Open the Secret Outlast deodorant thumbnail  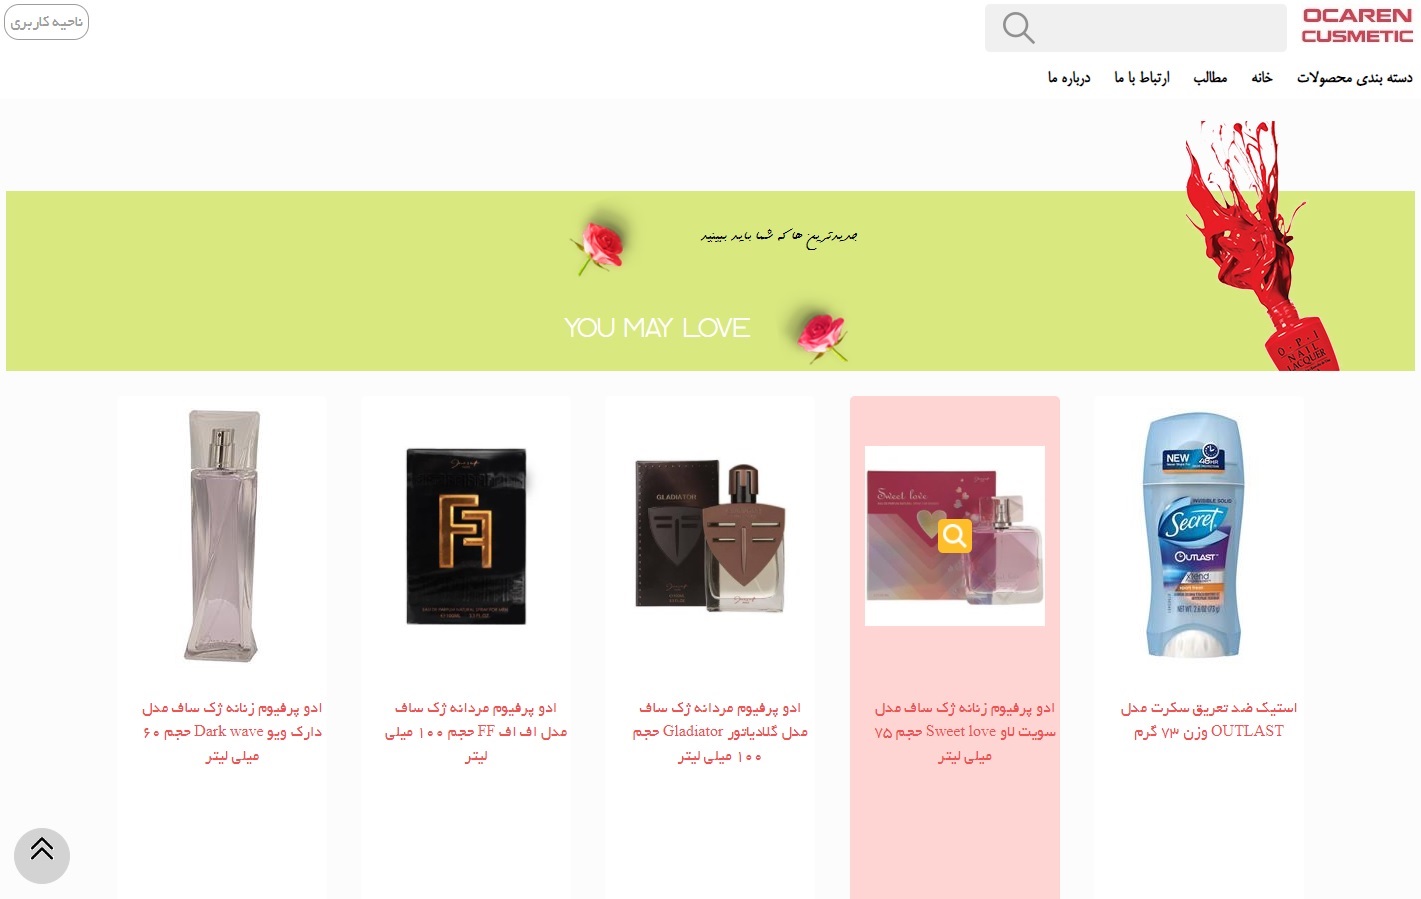click(x=1195, y=536)
